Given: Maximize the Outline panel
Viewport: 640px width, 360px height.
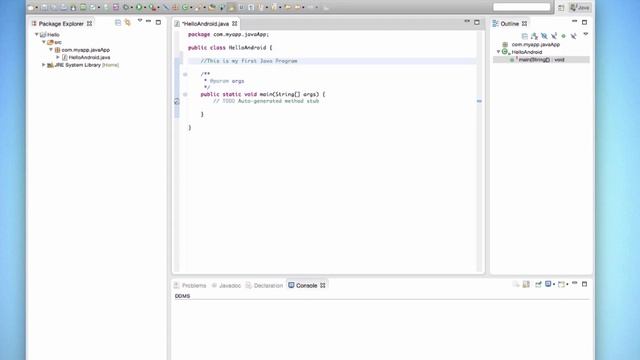Looking at the screenshot, I should coord(584,22).
